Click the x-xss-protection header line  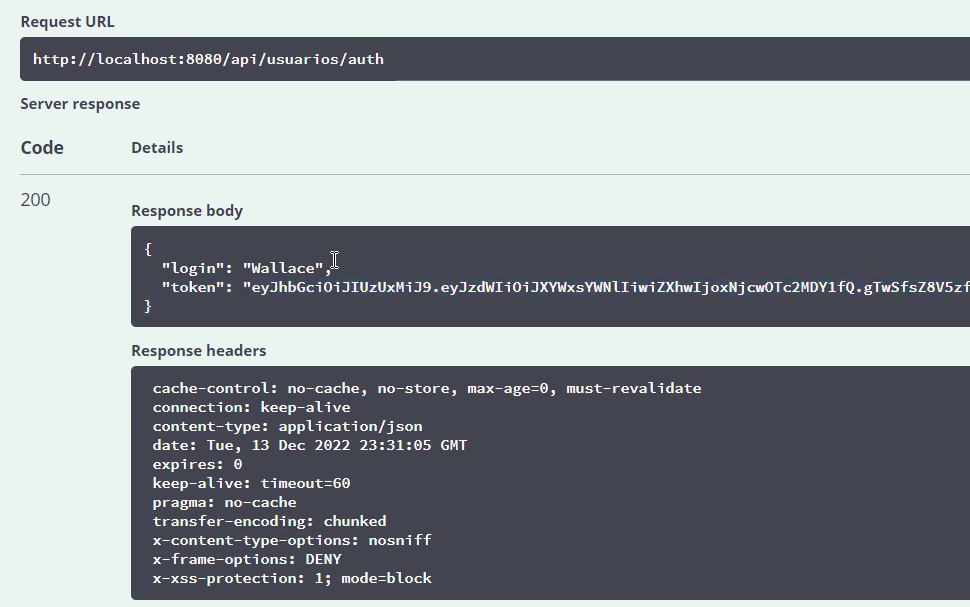point(291,578)
